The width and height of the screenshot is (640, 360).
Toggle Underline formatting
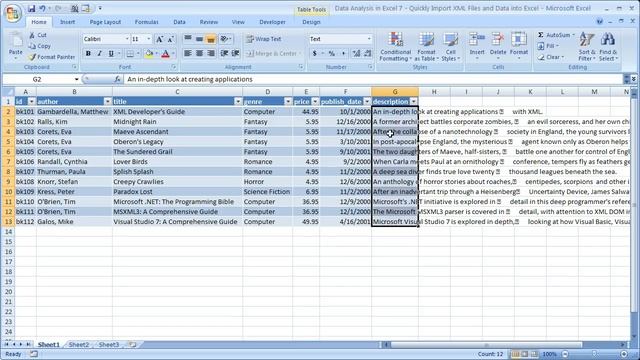coord(111,53)
